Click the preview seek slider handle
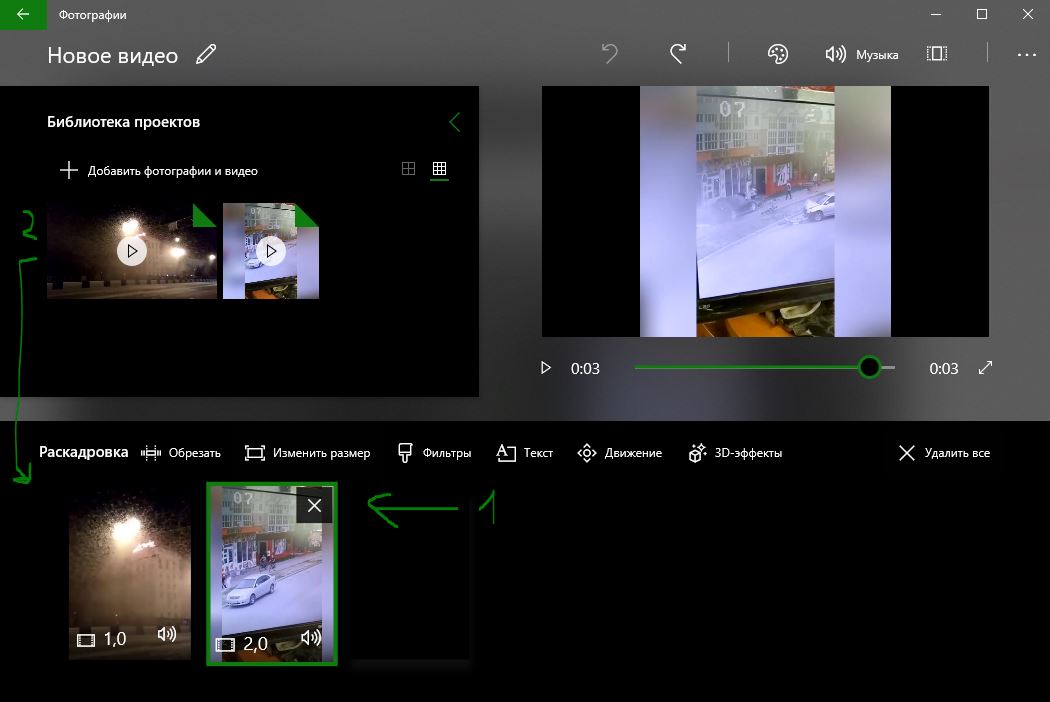This screenshot has height=702, width=1050. pyautogui.click(x=869, y=367)
